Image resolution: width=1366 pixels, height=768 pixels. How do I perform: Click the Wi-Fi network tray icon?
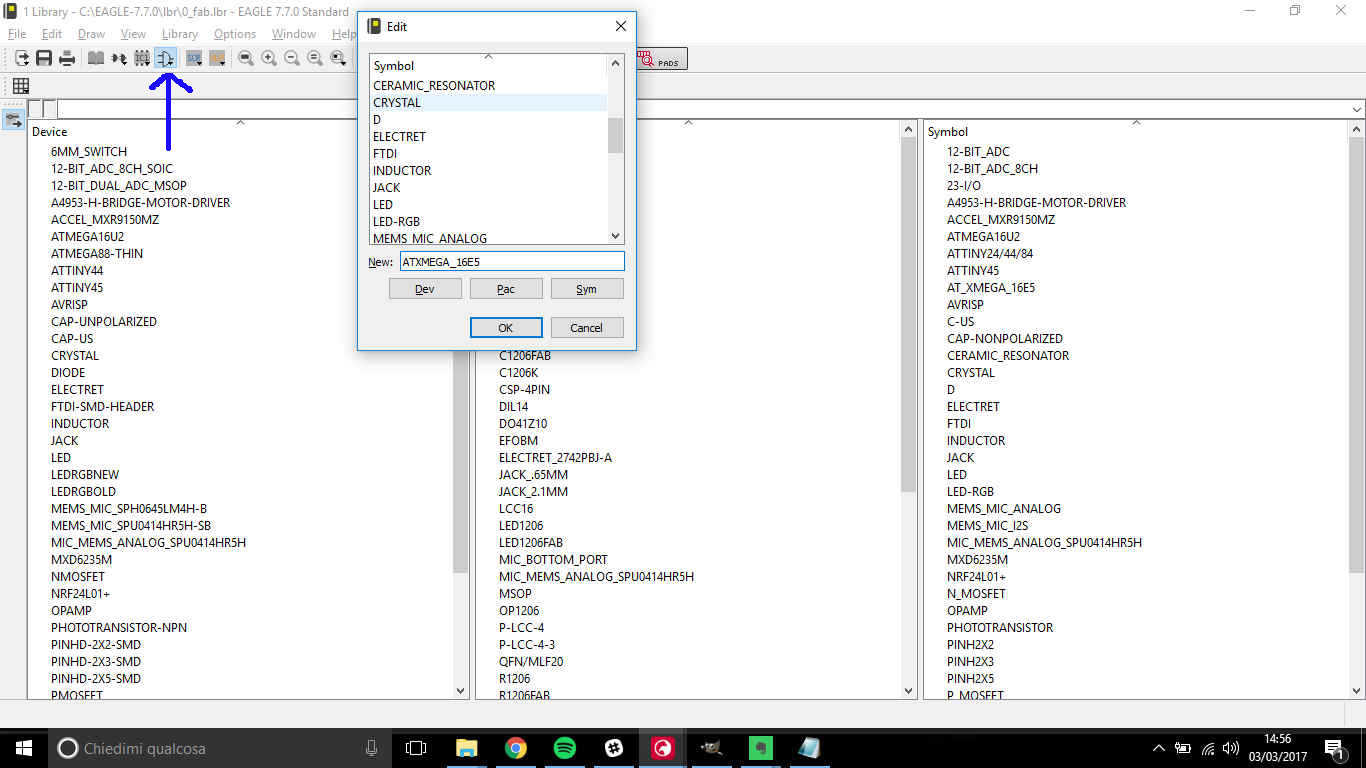(x=1207, y=748)
